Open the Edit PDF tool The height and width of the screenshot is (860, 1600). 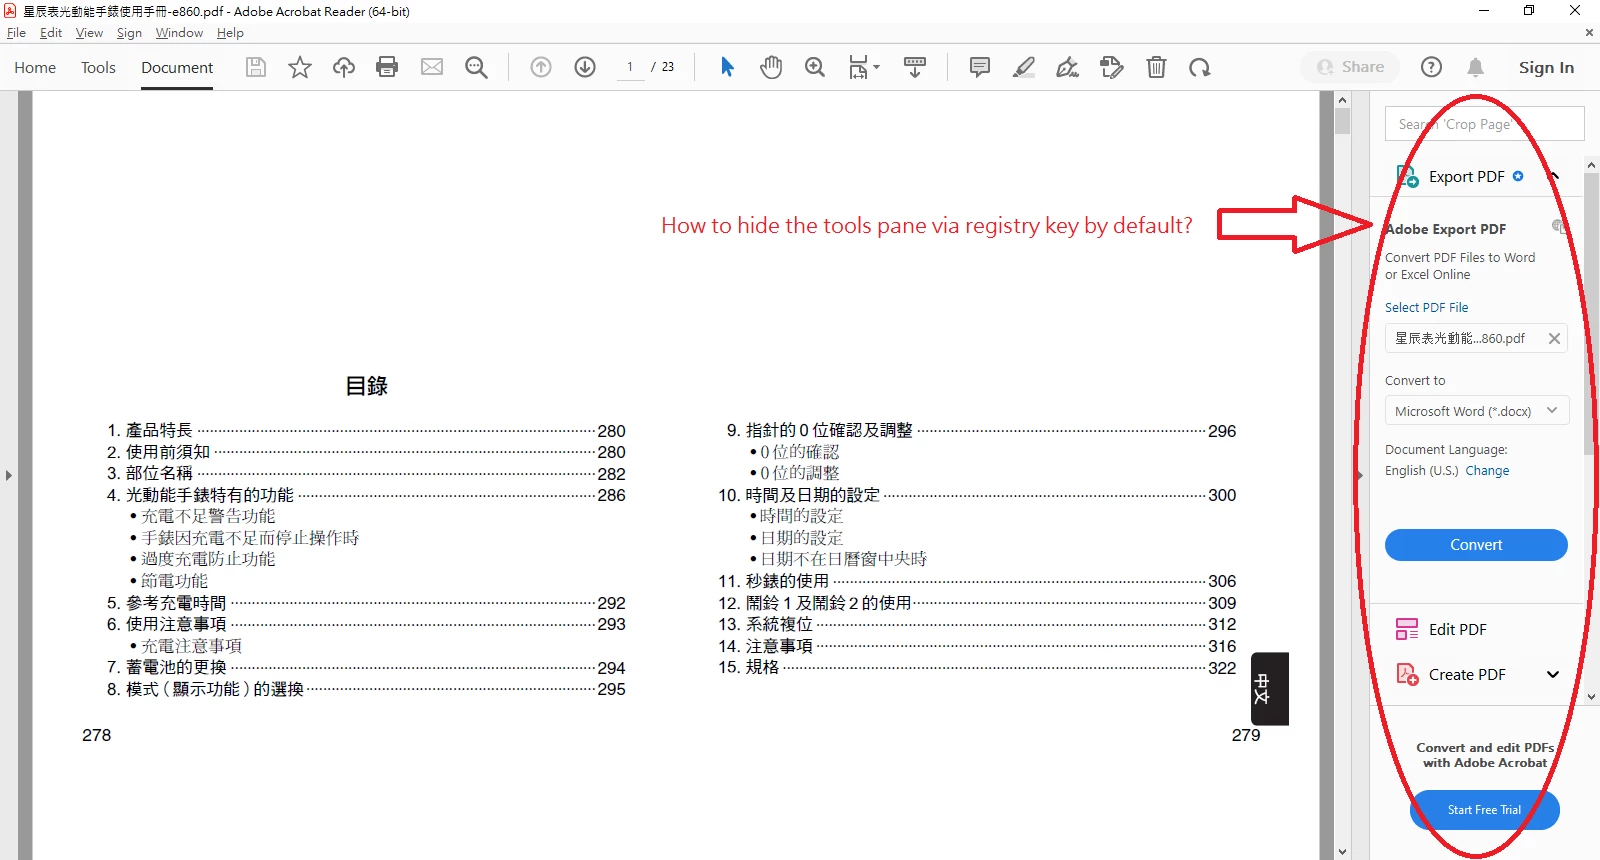tap(1457, 629)
